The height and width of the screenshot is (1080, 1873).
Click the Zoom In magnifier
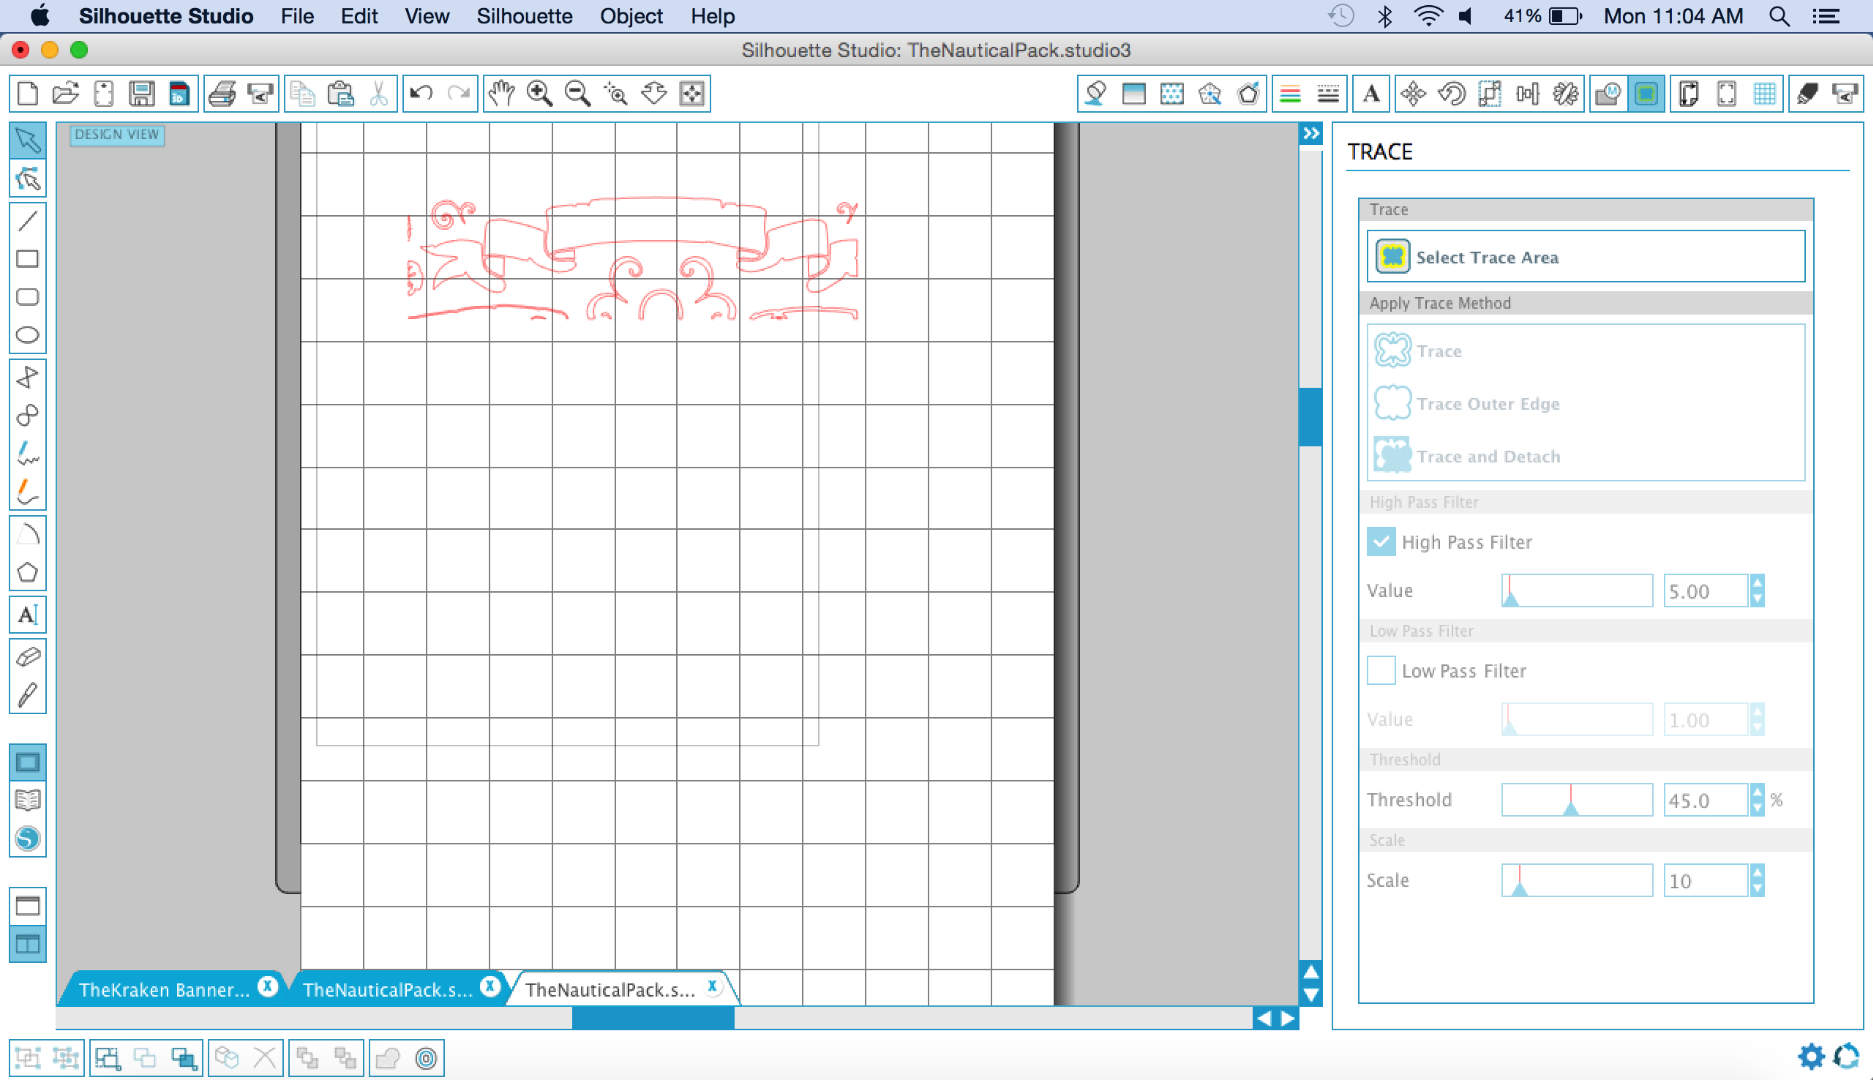(x=540, y=94)
